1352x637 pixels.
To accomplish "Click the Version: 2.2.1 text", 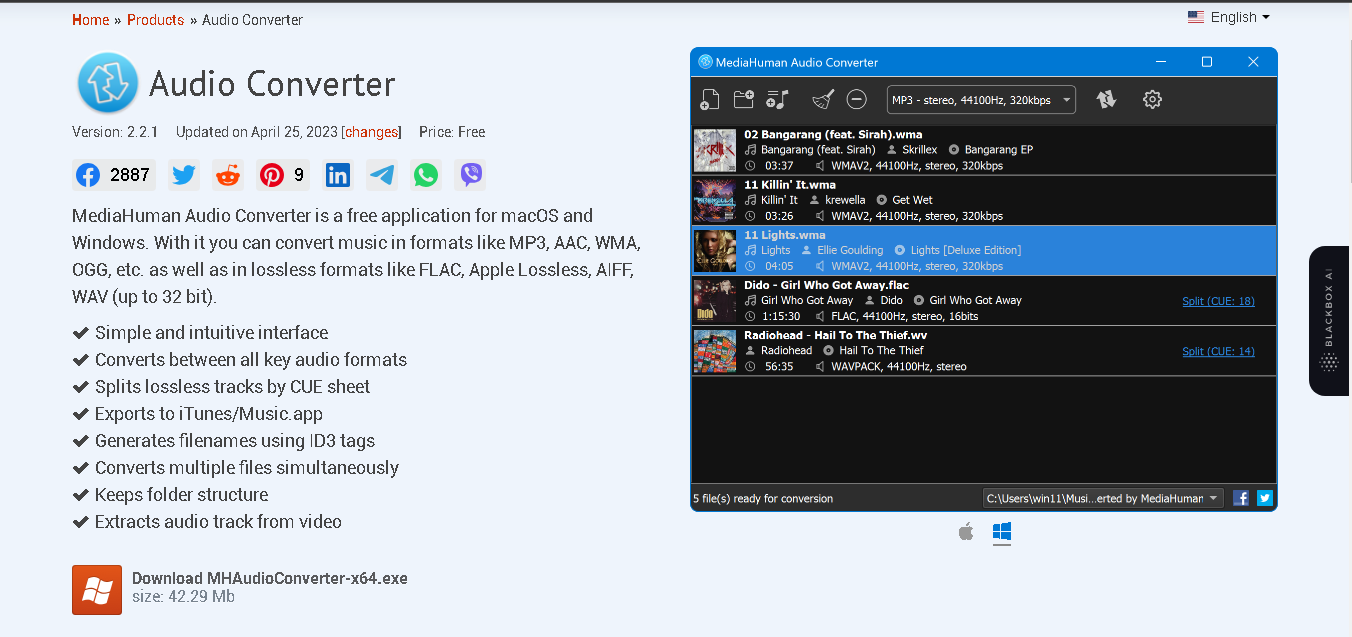I will (115, 132).
